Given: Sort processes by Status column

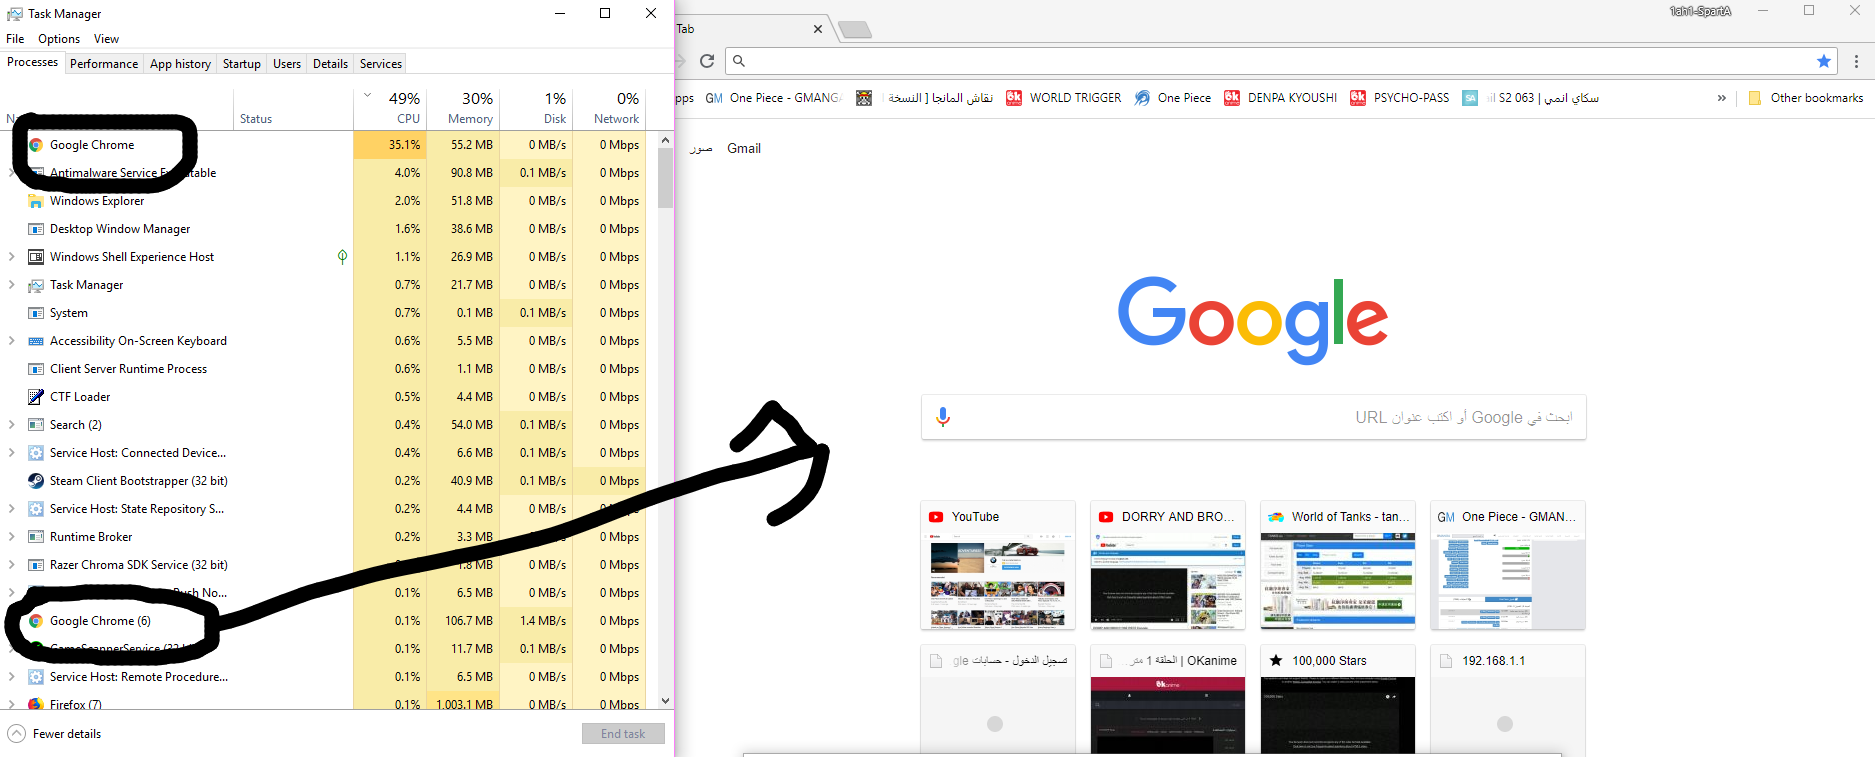Looking at the screenshot, I should [293, 108].
